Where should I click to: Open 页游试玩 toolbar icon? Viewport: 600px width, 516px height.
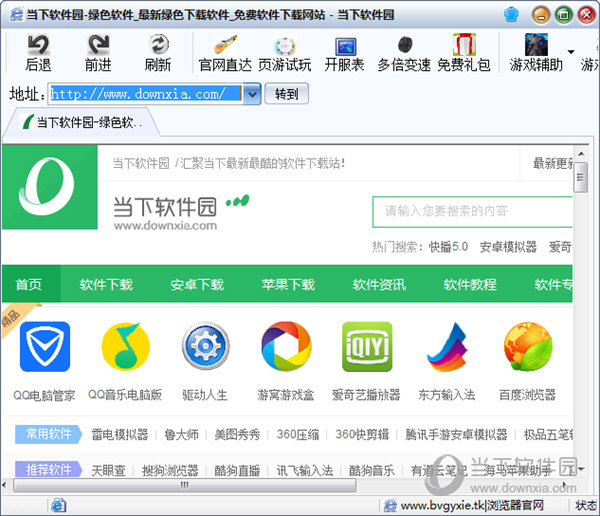[285, 45]
